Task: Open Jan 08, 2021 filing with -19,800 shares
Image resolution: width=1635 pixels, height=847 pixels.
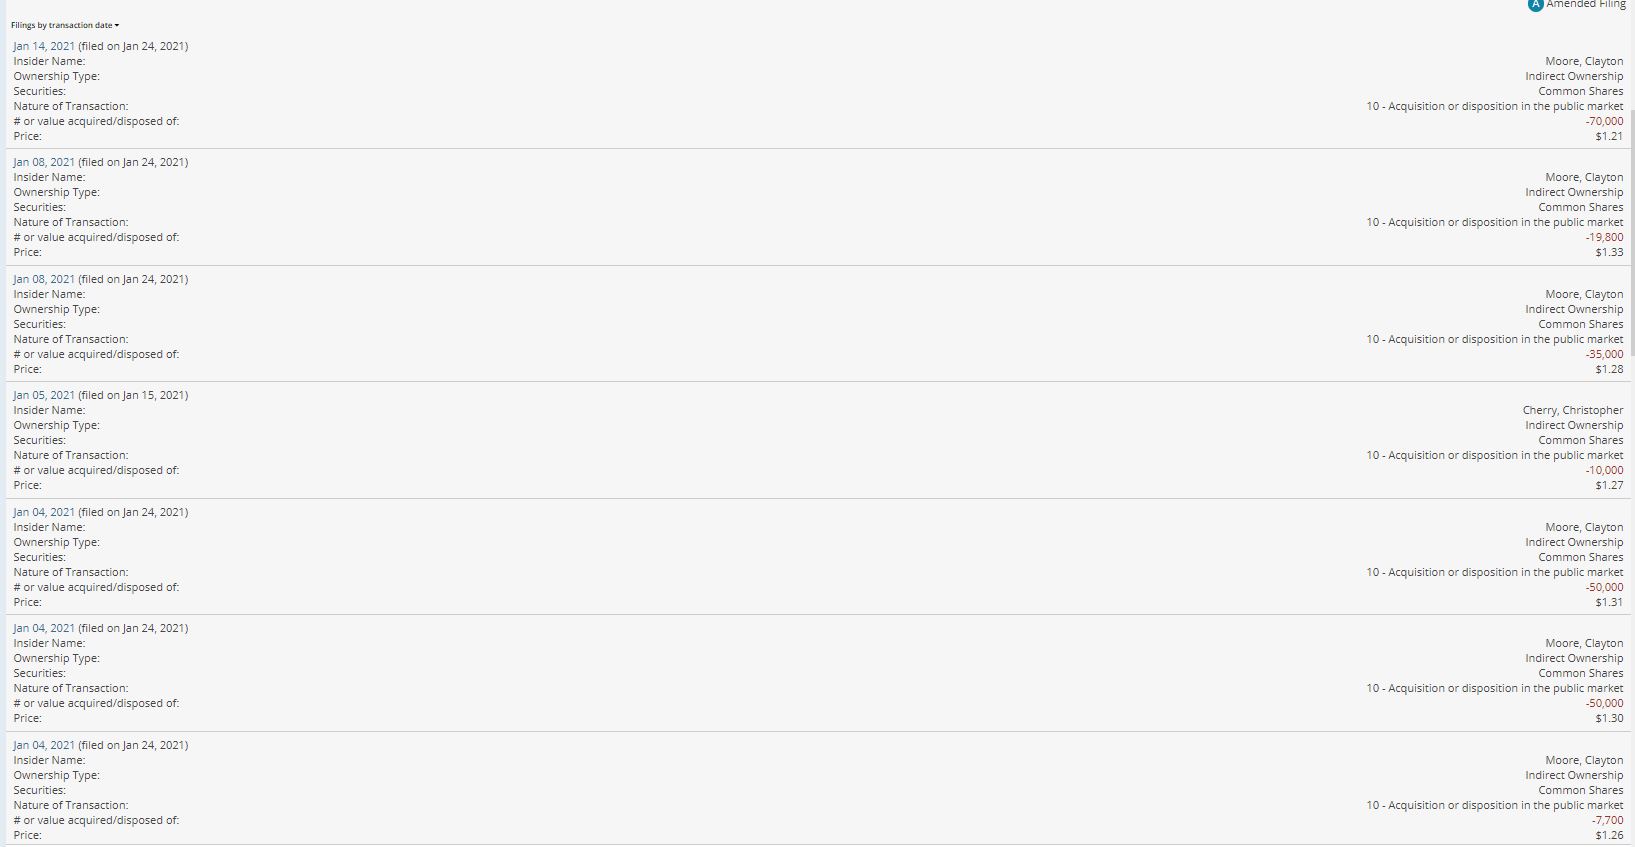Action: point(44,162)
